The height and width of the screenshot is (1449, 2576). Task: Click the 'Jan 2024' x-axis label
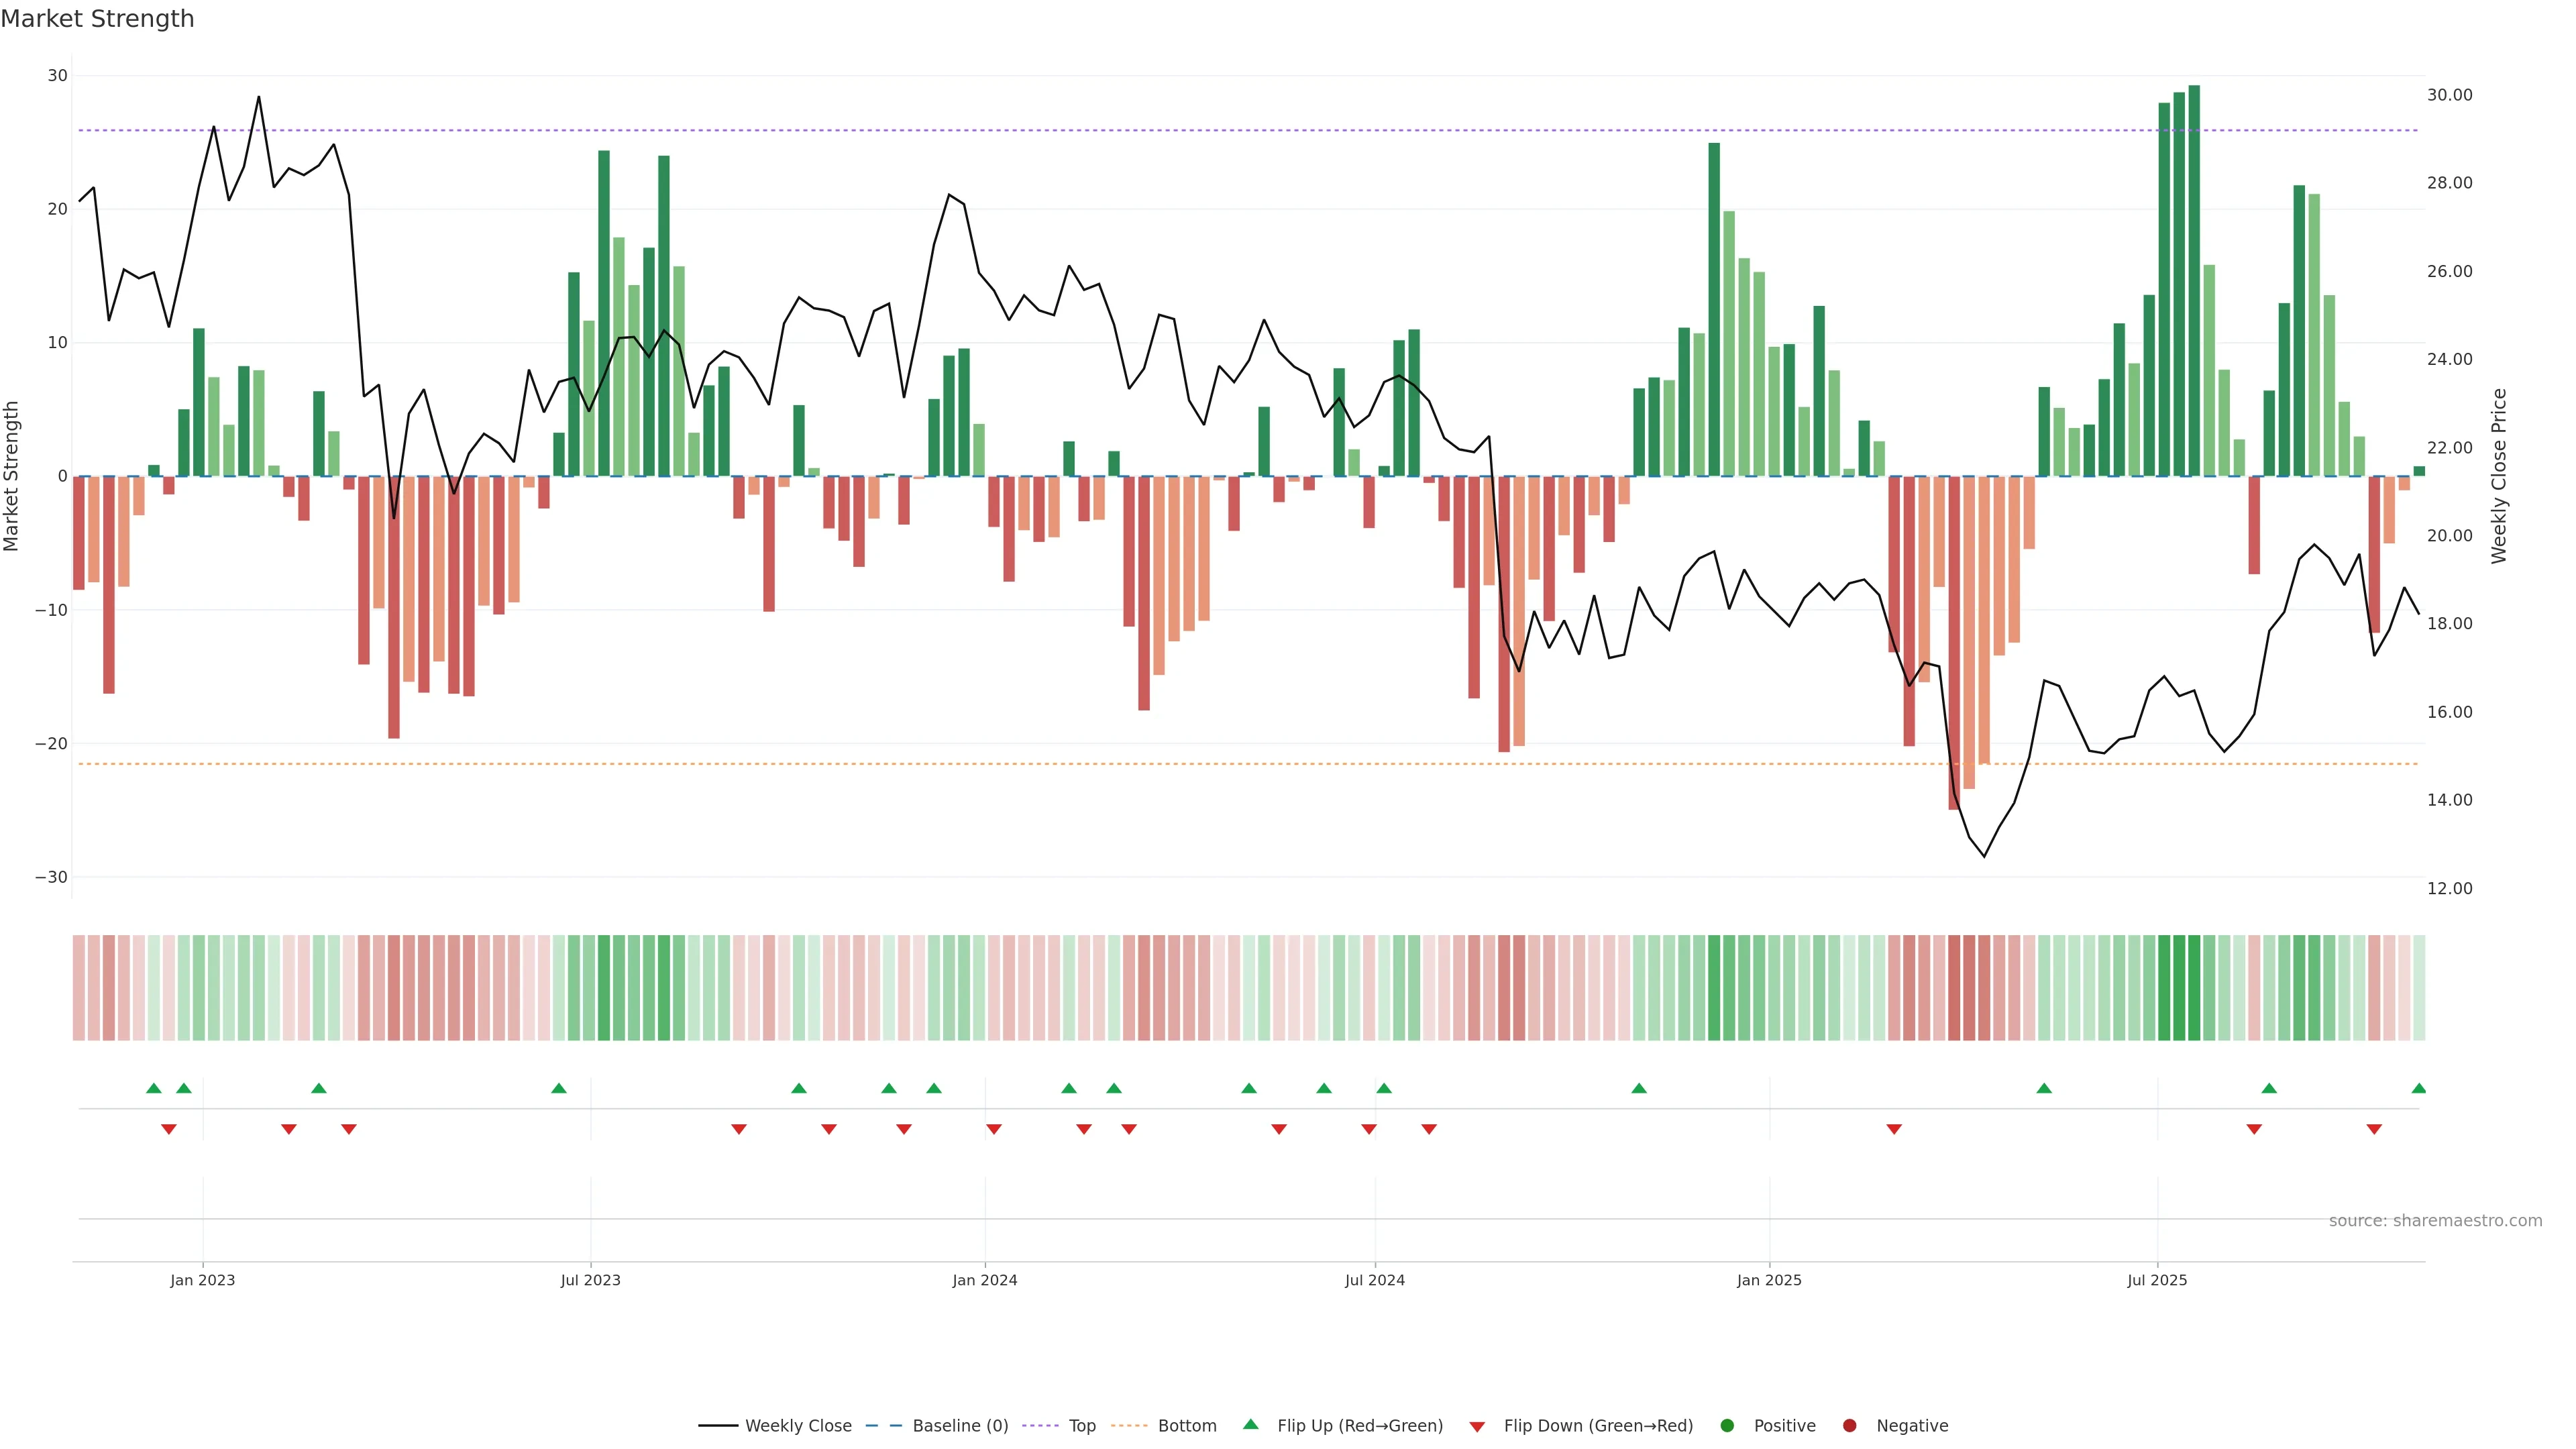(x=984, y=1280)
